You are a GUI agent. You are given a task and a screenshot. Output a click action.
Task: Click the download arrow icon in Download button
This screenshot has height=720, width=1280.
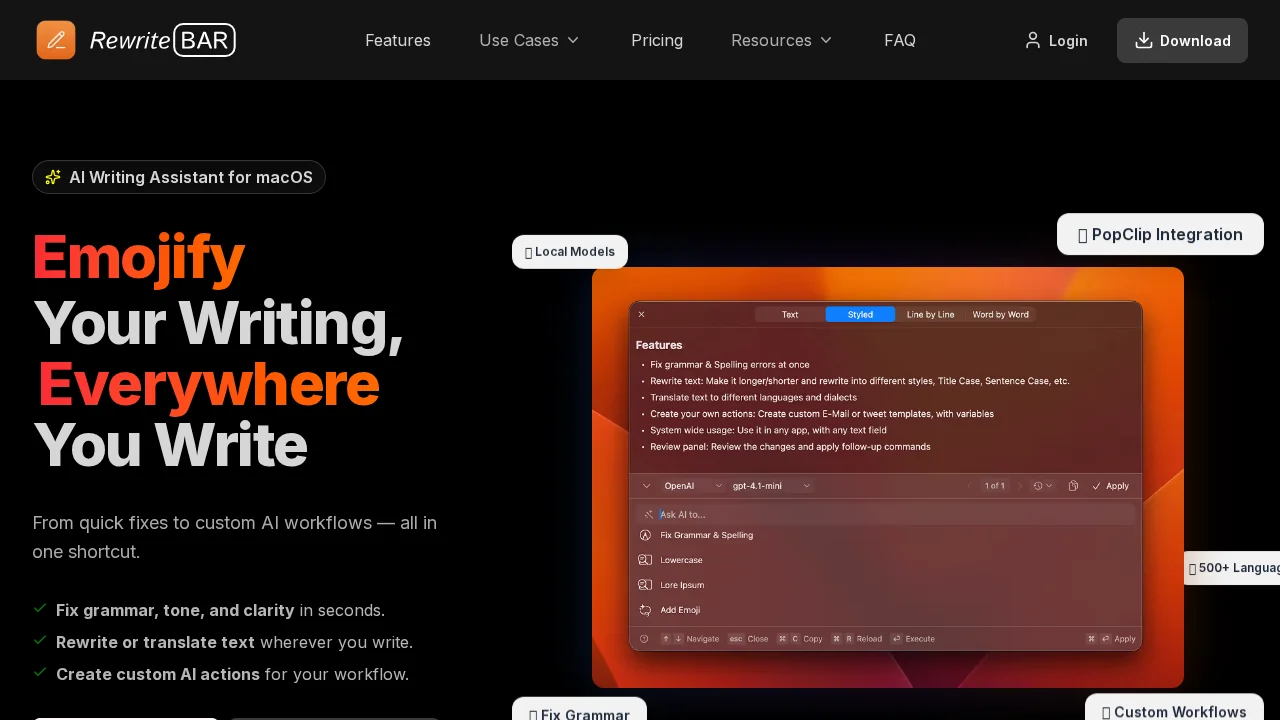pyautogui.click(x=1142, y=40)
